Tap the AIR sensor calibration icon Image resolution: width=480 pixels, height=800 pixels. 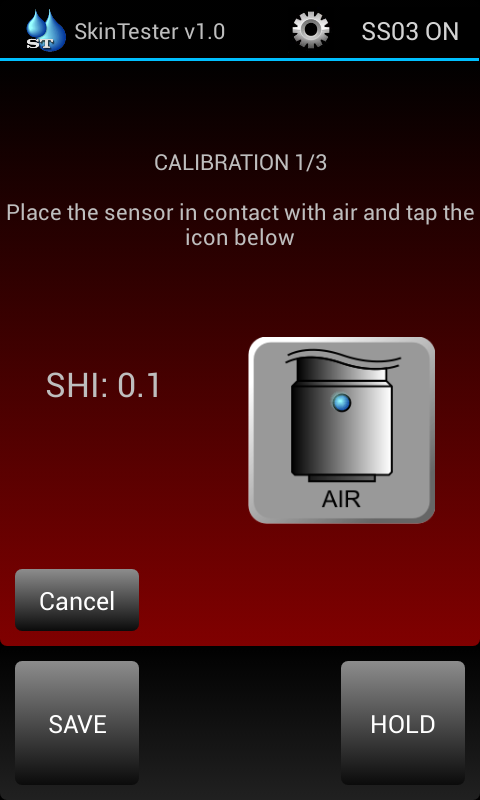341,430
